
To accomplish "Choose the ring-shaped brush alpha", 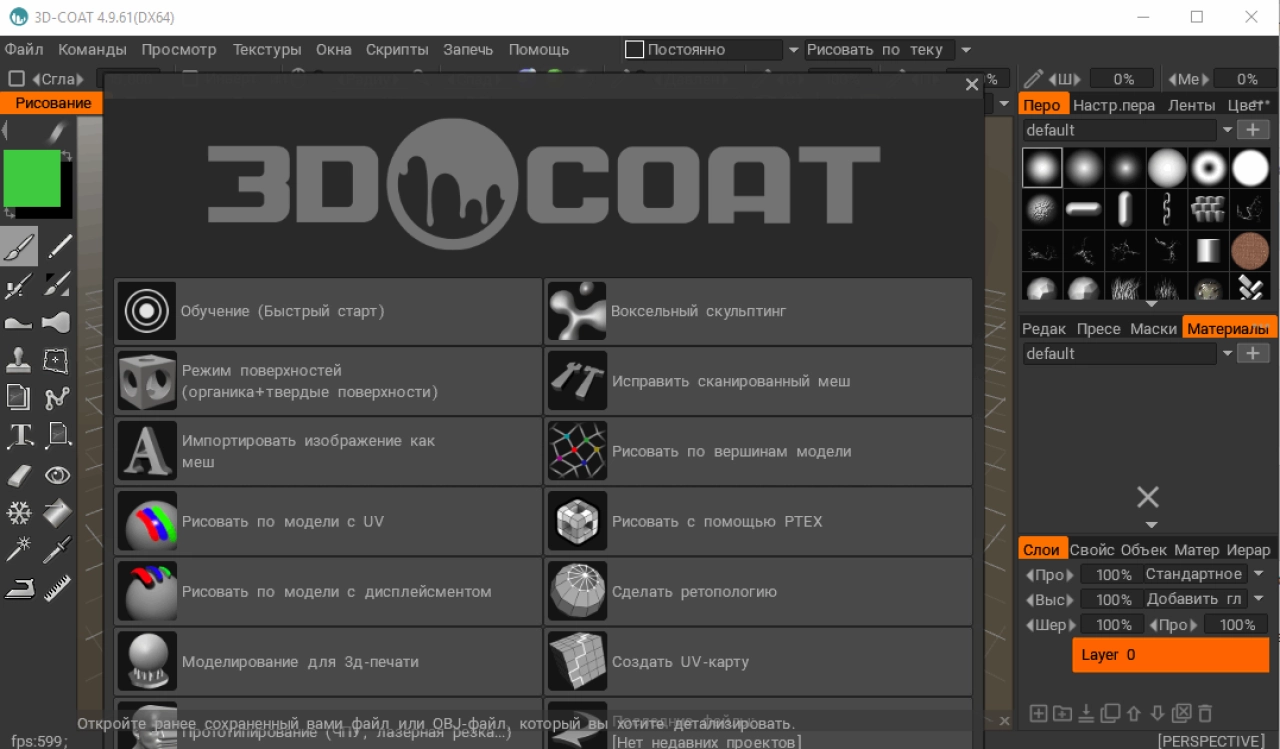I will click(x=1209, y=168).
